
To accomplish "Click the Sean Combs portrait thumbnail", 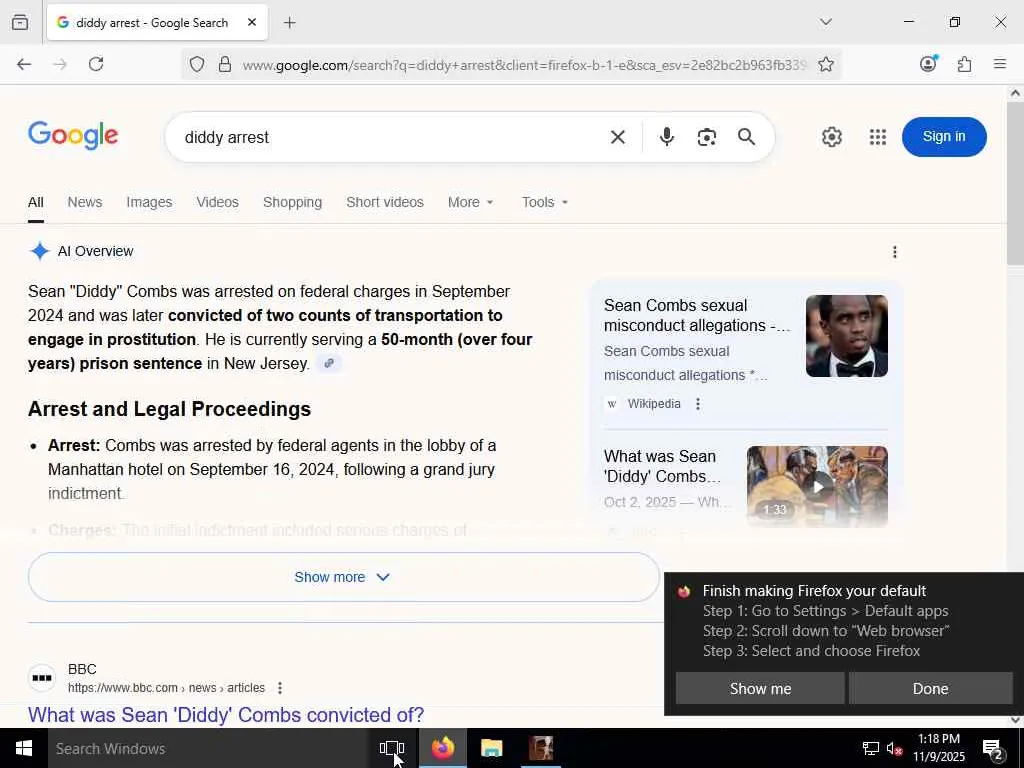I will pyautogui.click(x=846, y=336).
